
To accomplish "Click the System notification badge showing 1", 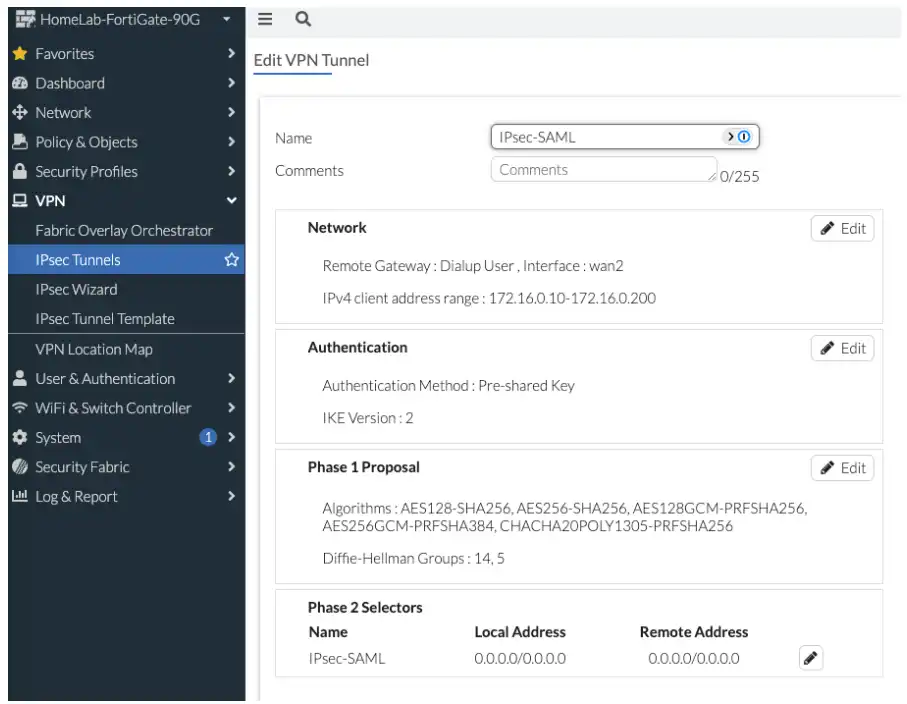I will [x=208, y=437].
